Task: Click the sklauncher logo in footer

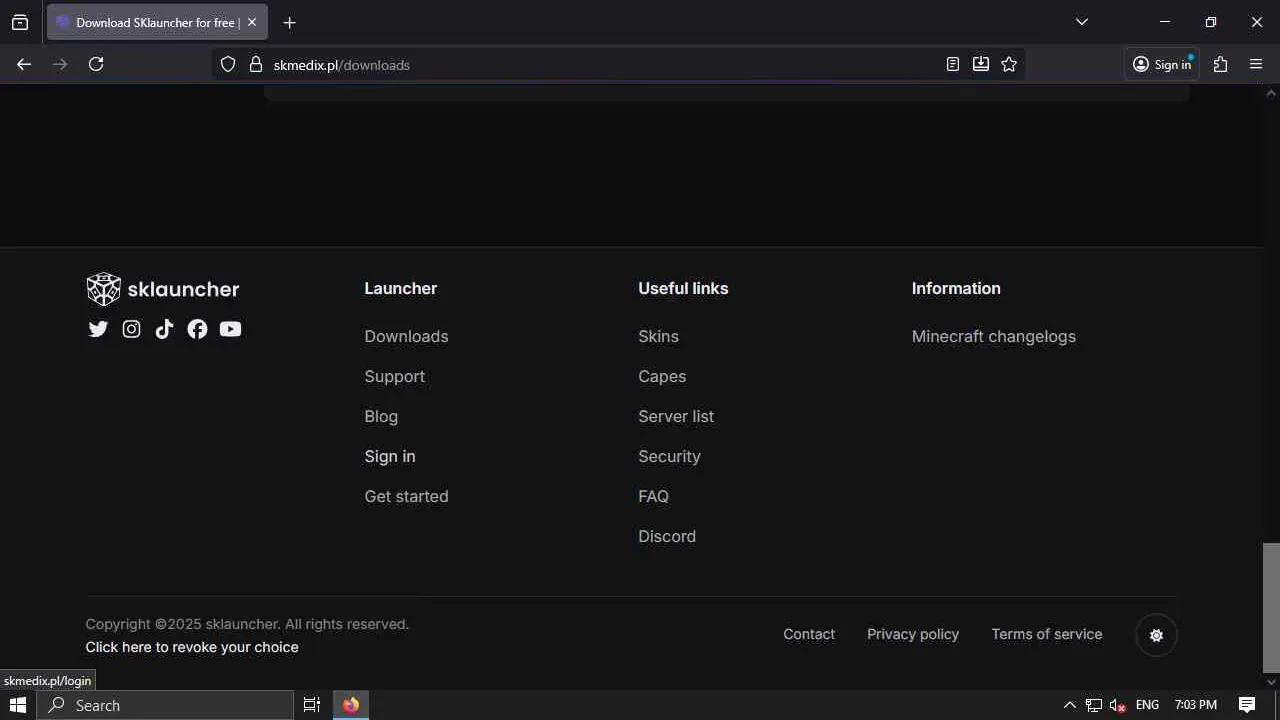Action: pos(163,289)
